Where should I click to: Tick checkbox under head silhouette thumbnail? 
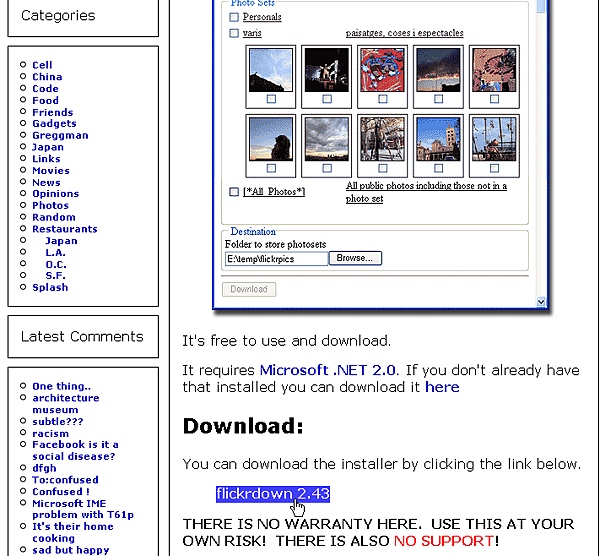point(271,168)
